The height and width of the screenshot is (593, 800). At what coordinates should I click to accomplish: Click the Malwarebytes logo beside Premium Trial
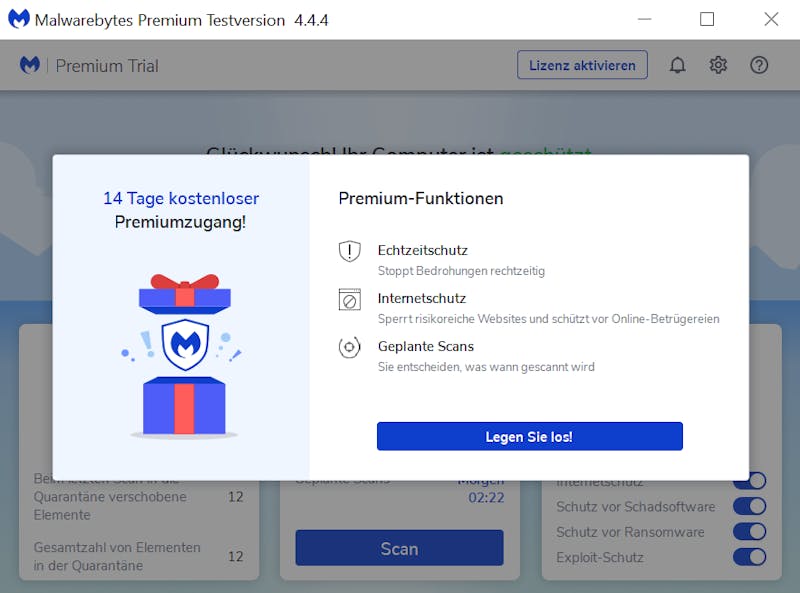(x=30, y=65)
